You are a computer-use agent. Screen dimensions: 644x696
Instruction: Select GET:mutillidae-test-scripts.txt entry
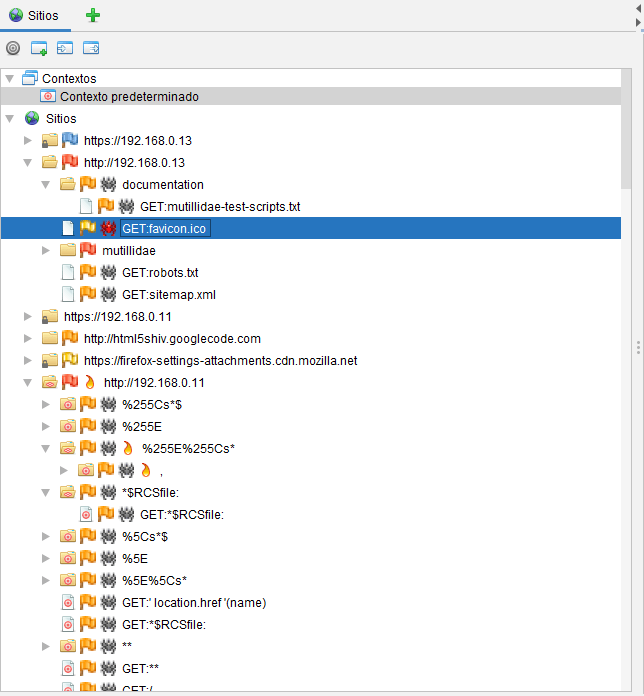click(220, 207)
